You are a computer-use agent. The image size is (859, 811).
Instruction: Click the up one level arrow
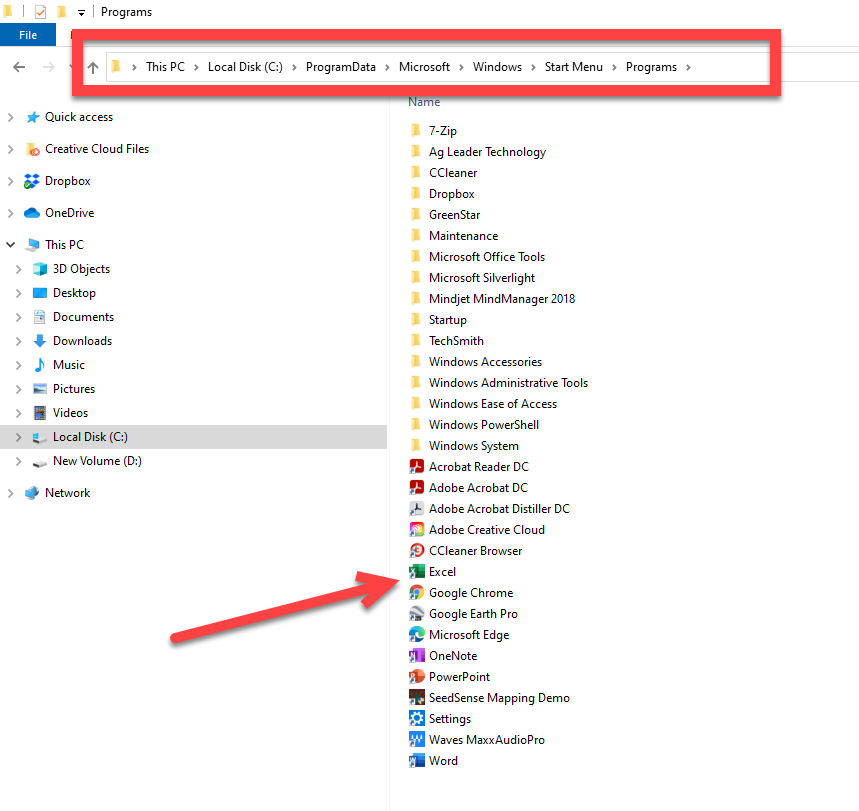pyautogui.click(x=92, y=67)
